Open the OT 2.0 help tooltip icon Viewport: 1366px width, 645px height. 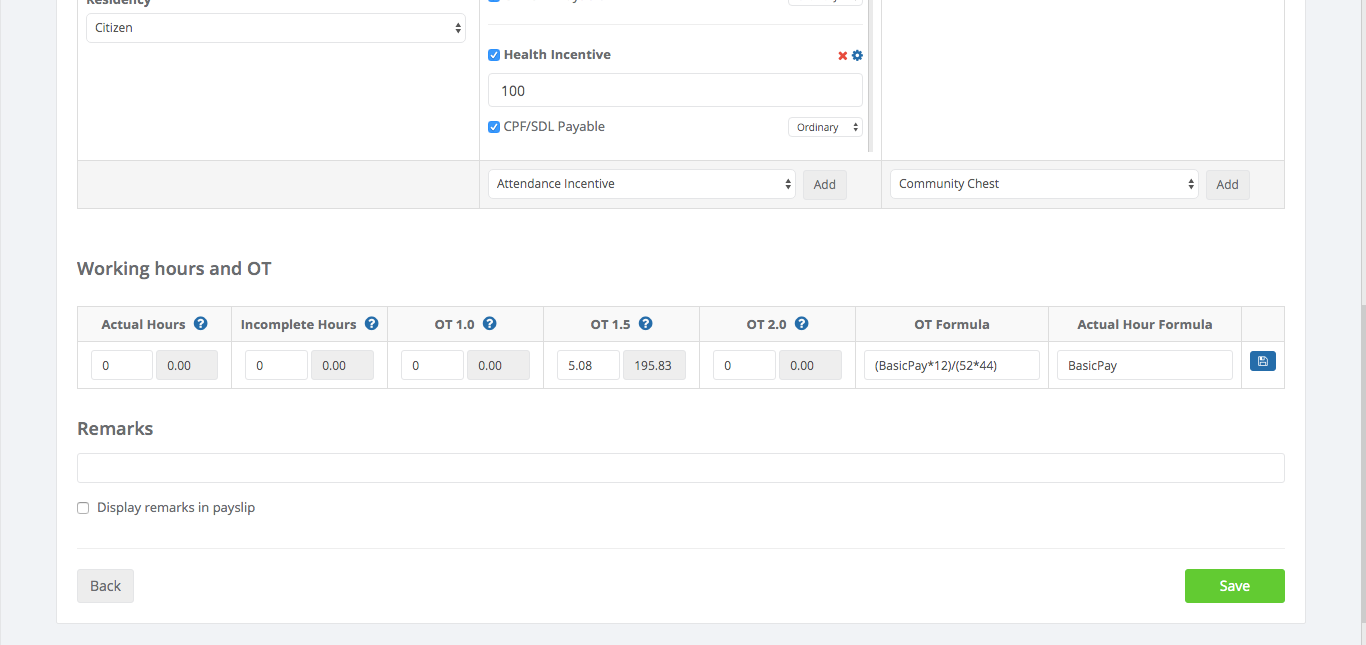802,324
